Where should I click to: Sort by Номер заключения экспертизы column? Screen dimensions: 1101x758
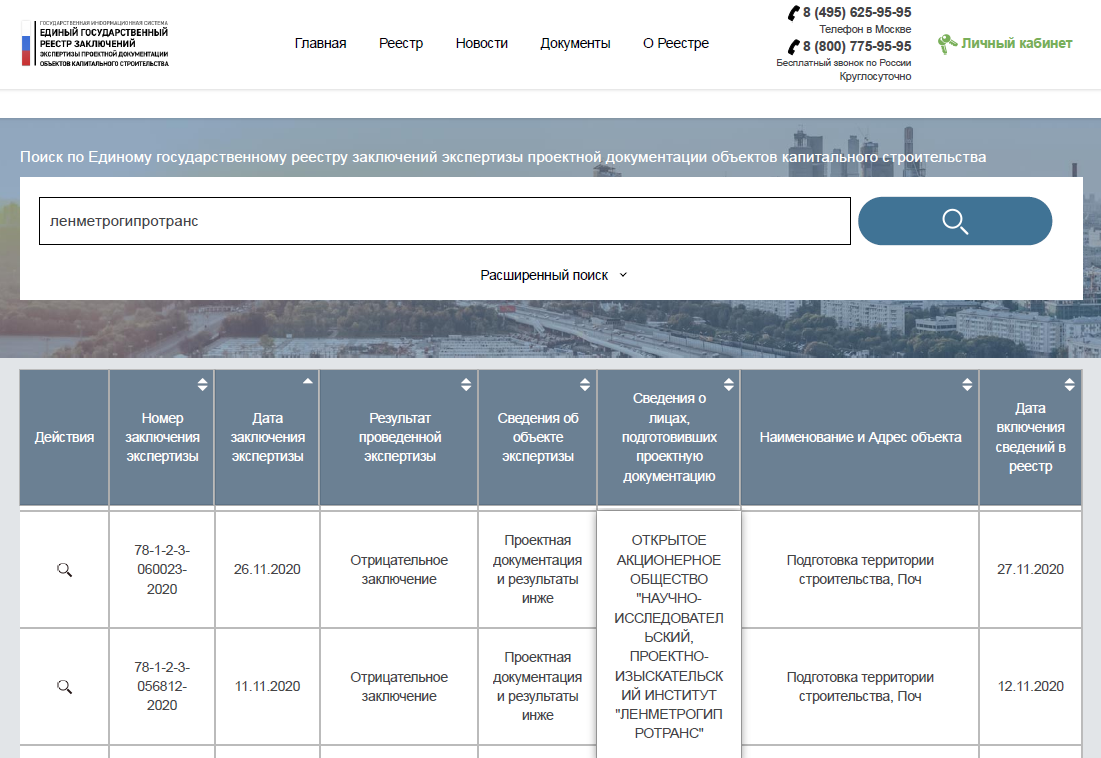202,384
